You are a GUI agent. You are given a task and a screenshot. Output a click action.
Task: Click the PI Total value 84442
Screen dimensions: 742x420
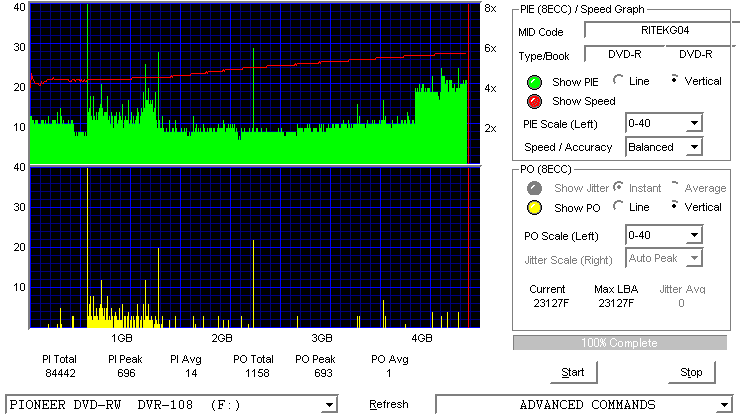(x=60, y=373)
